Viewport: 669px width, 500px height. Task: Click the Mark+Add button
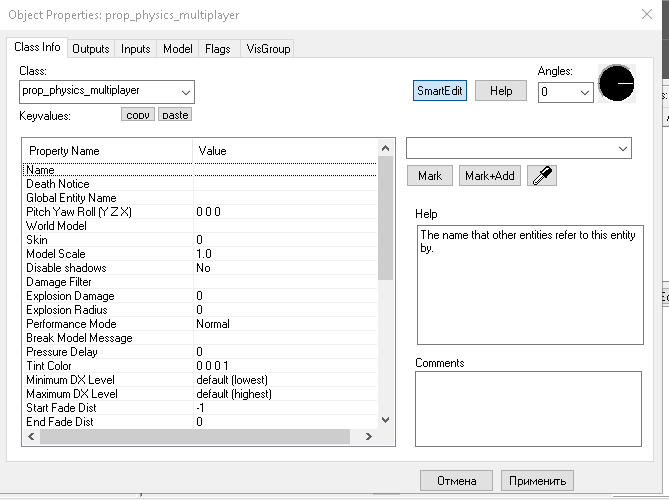pos(490,175)
